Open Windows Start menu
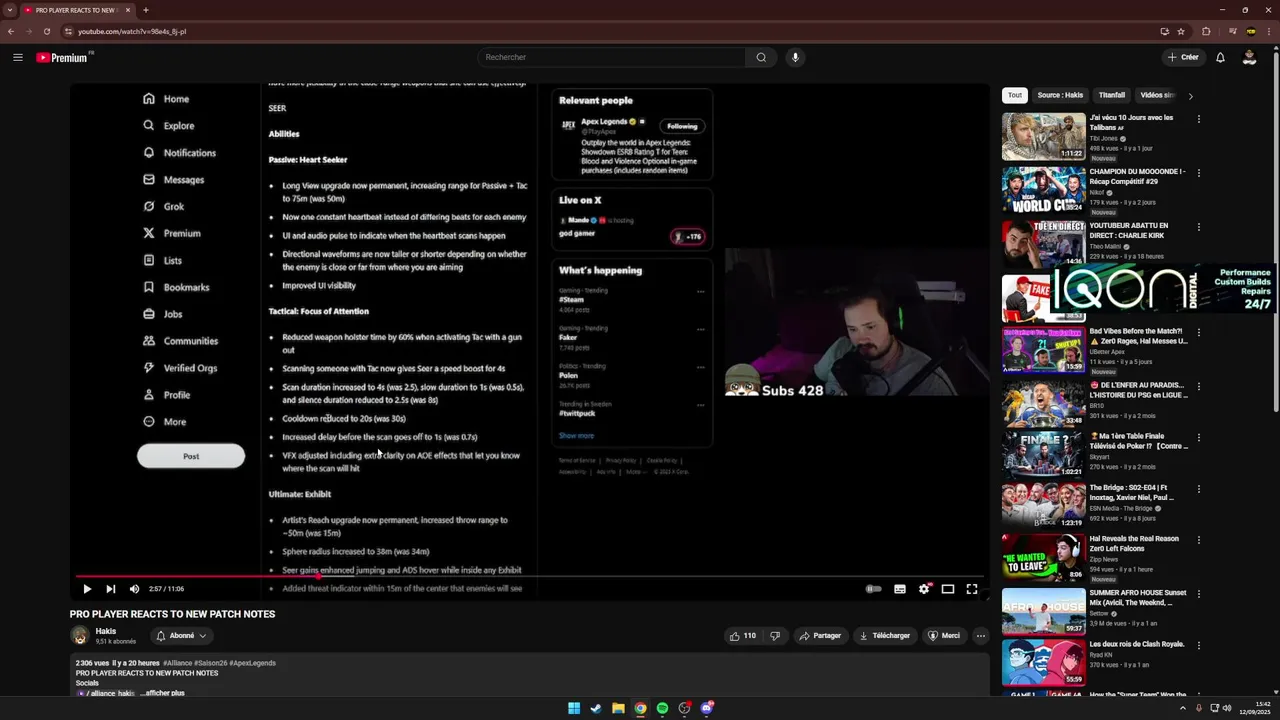Screen dimensions: 1280x720 coord(574,708)
